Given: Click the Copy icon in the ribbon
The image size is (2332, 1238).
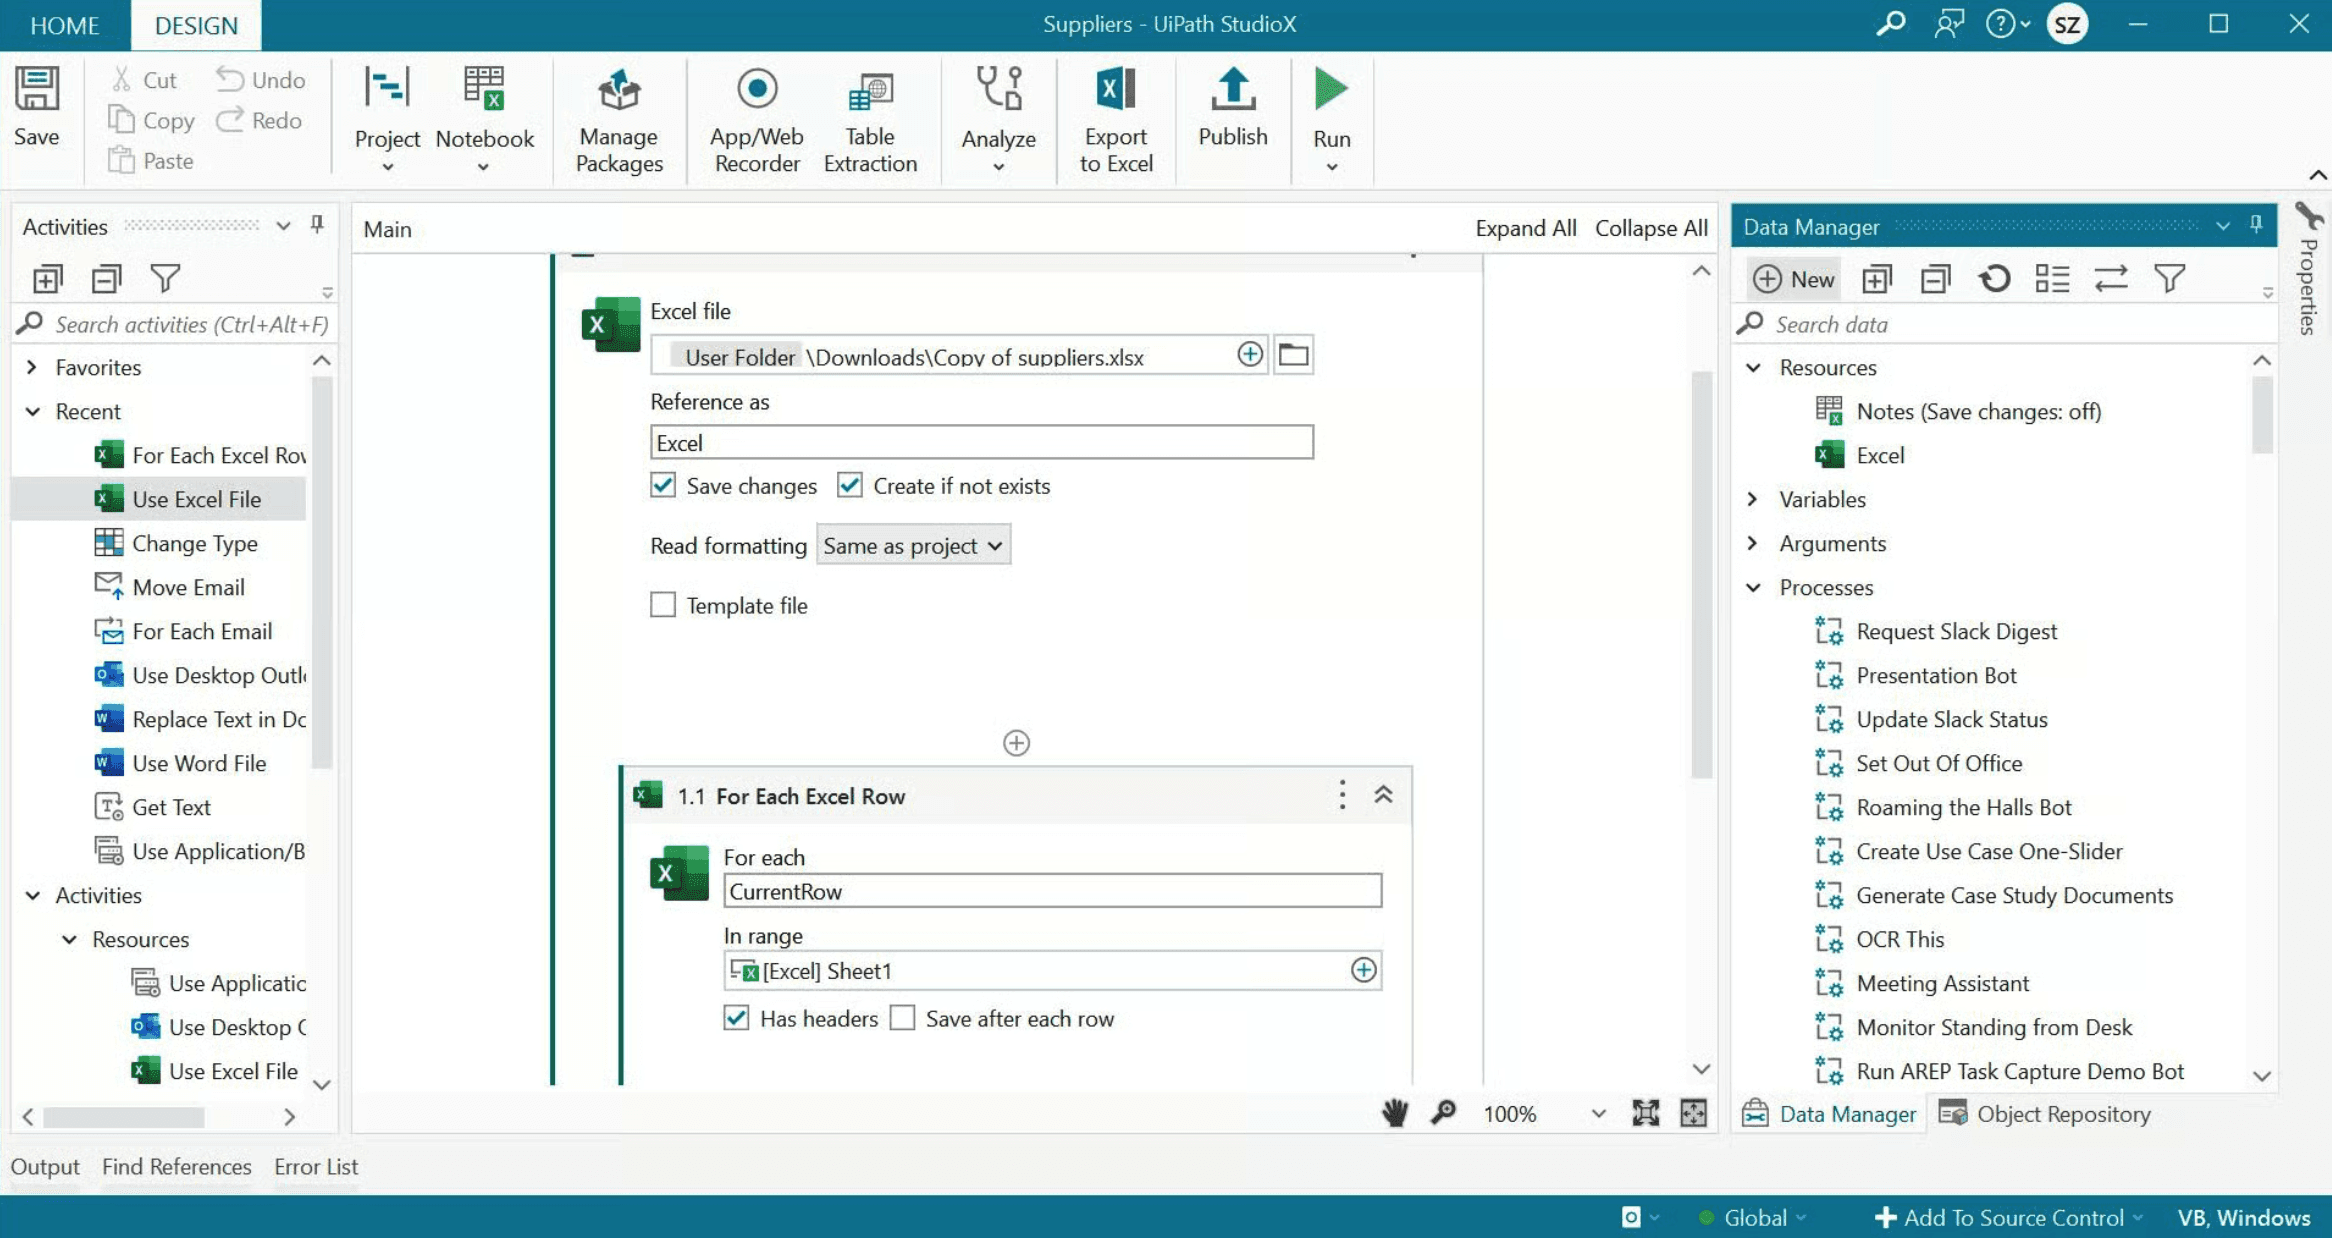Looking at the screenshot, I should [121, 120].
